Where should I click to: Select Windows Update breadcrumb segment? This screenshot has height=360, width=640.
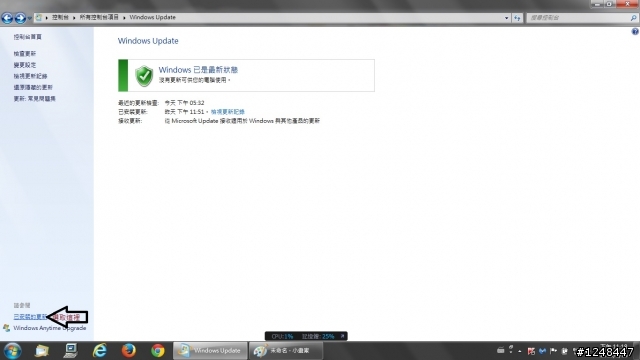153,18
